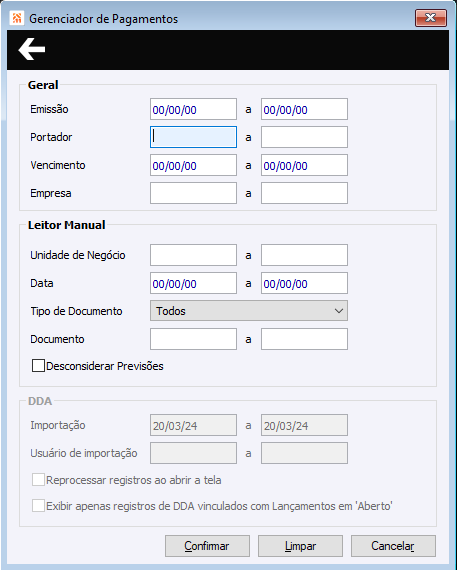Click the Emissão start date field
Image resolution: width=457 pixels, height=570 pixels.
[x=193, y=109]
